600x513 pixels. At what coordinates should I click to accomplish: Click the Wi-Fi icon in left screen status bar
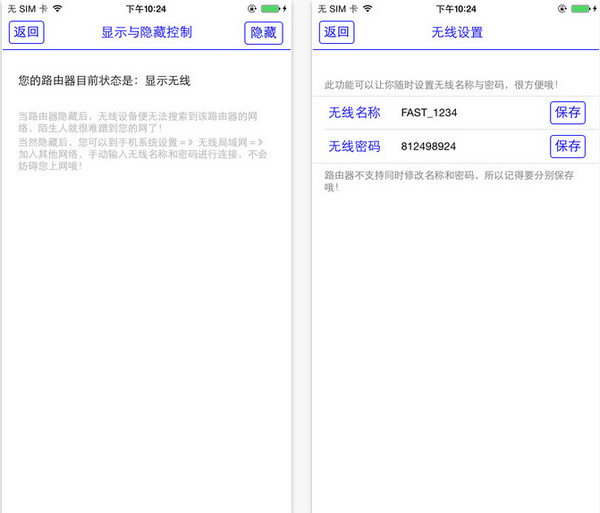coord(57,8)
